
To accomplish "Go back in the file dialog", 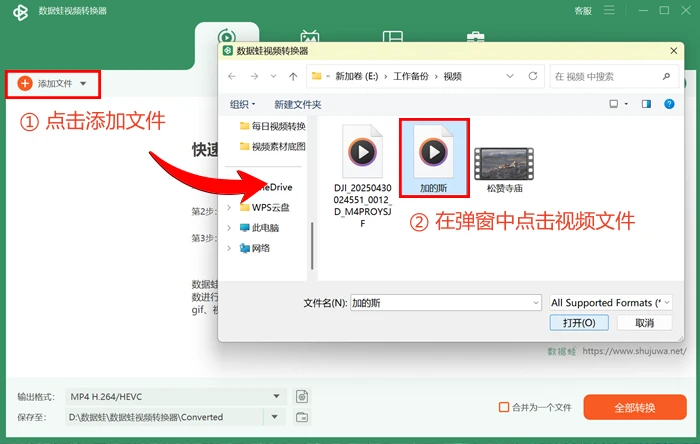I will (x=232, y=76).
